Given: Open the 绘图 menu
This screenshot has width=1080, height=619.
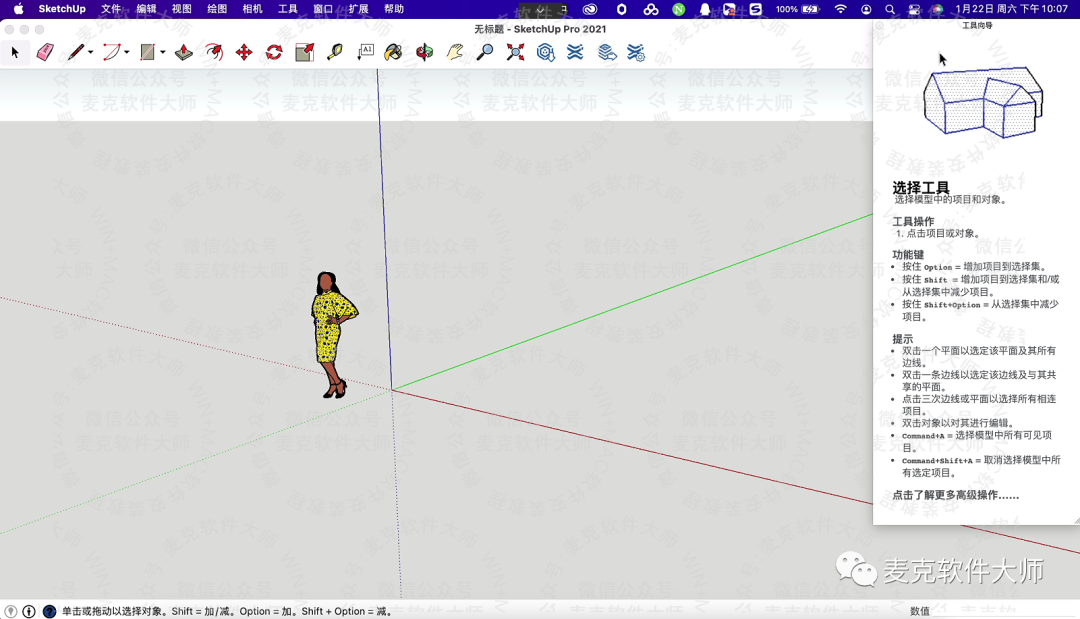Looking at the screenshot, I should click(217, 9).
